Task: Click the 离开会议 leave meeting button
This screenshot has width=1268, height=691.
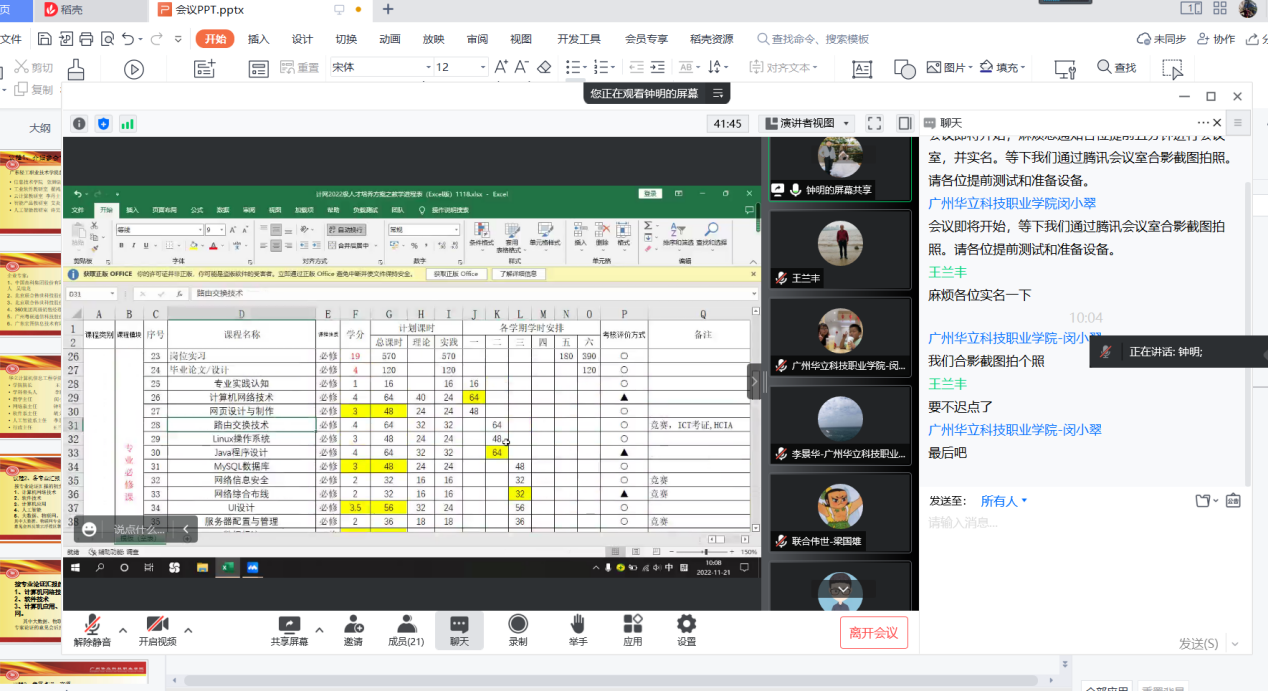Action: [x=873, y=632]
